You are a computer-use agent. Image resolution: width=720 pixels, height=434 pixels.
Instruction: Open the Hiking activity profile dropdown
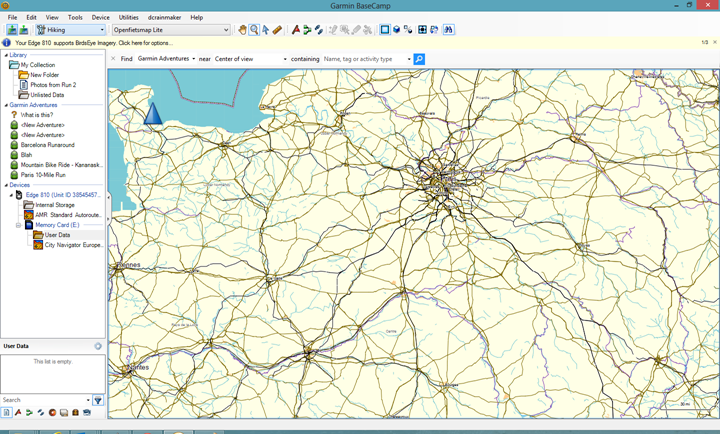(x=71, y=30)
